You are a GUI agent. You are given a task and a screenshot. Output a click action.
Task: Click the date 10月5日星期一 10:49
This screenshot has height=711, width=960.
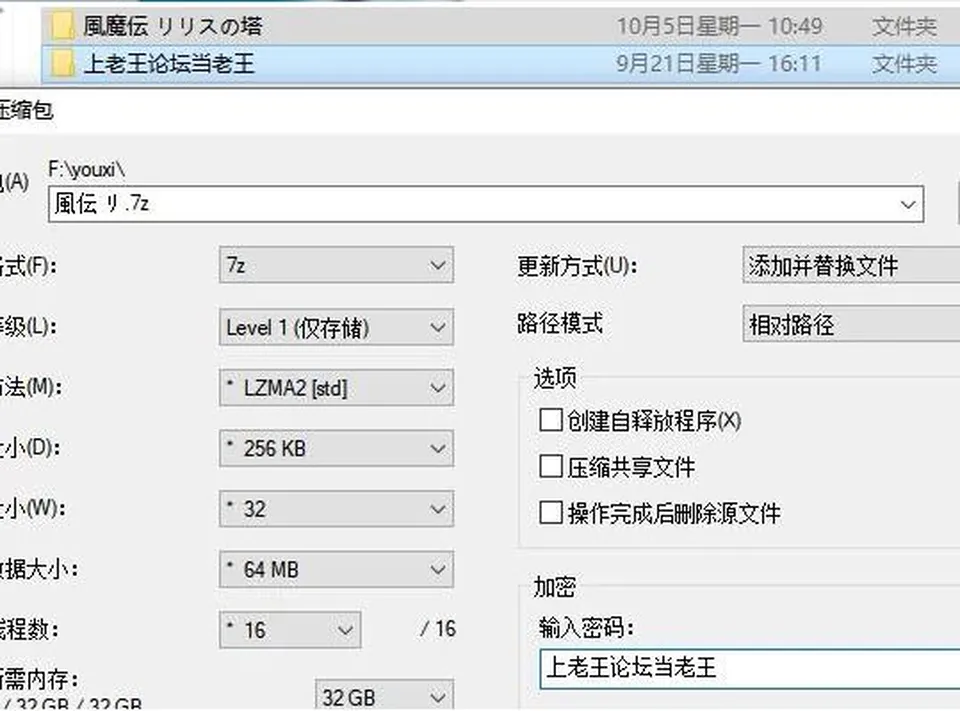click(719, 26)
